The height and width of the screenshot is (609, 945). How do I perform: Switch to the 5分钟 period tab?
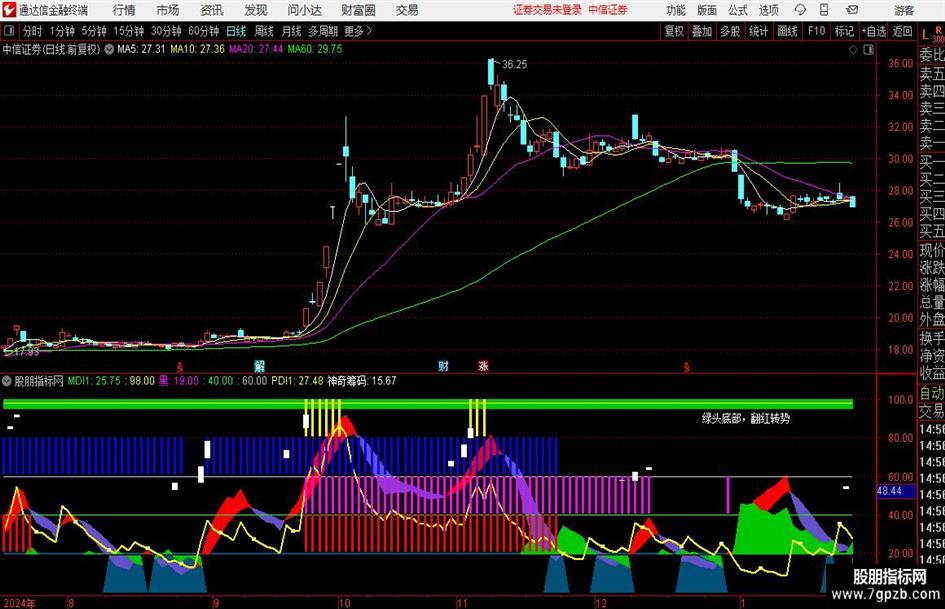[x=94, y=31]
